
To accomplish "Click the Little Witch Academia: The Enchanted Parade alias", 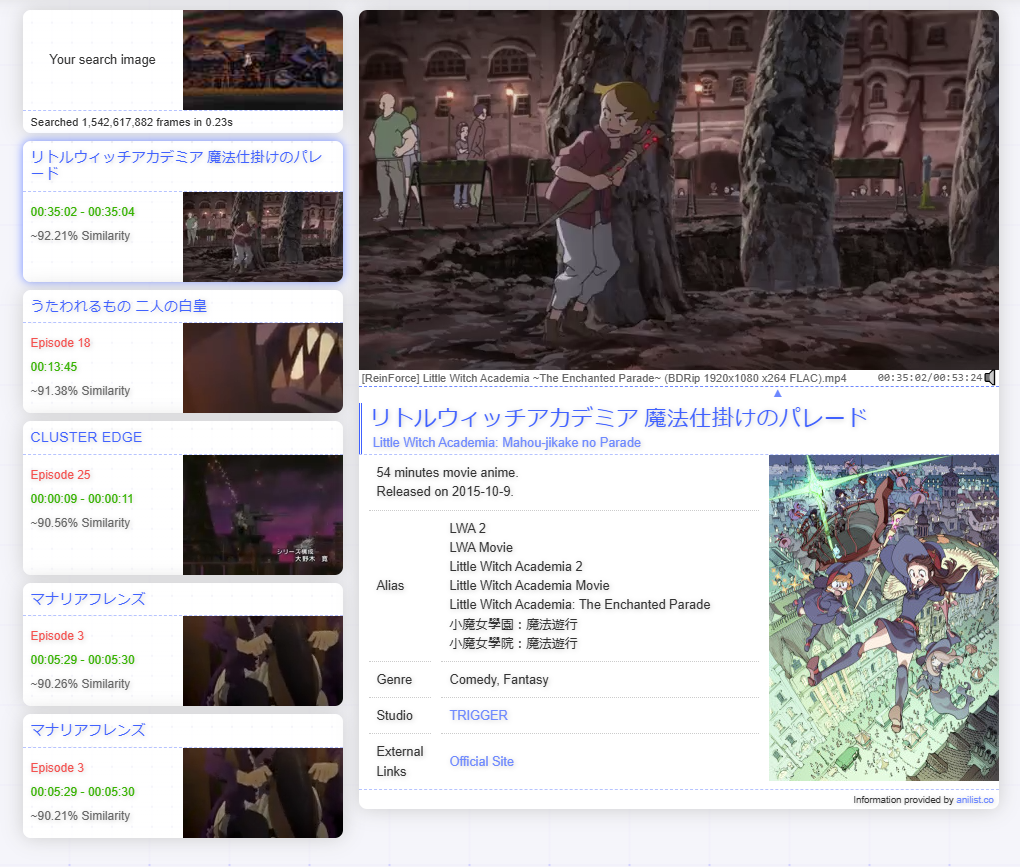I will click(x=580, y=604).
